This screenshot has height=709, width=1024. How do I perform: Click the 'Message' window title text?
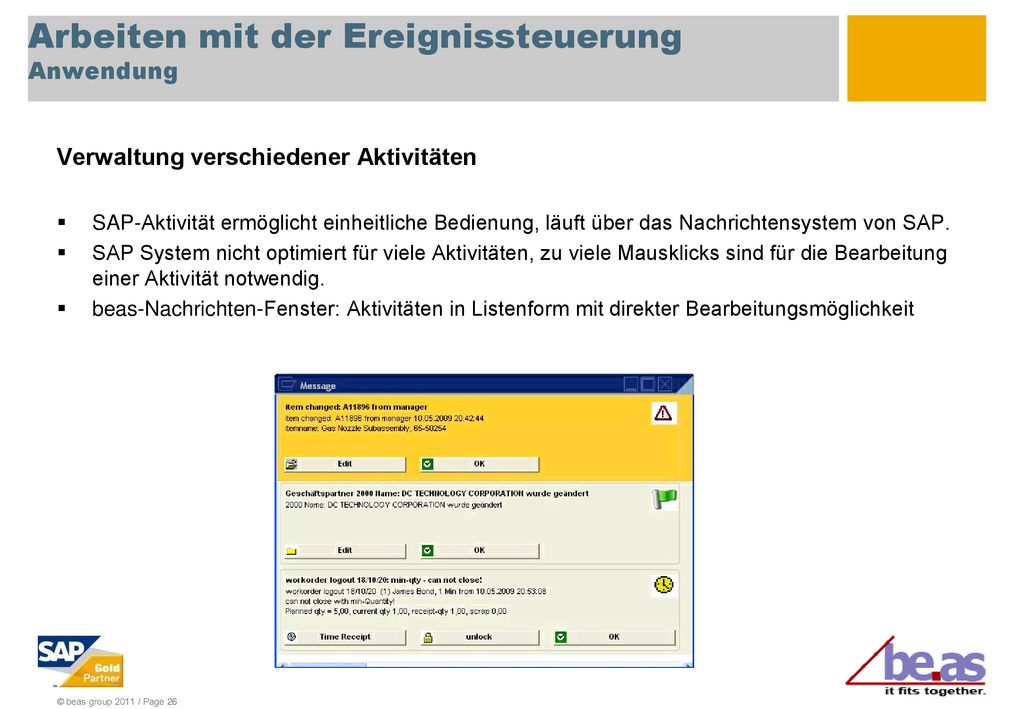click(317, 386)
